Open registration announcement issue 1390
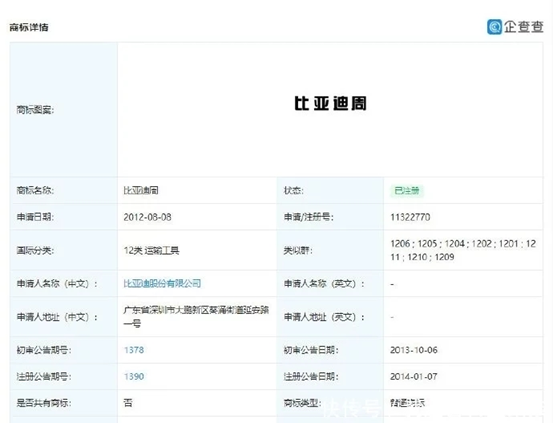Screen dimensions: 553x423 click(x=134, y=376)
